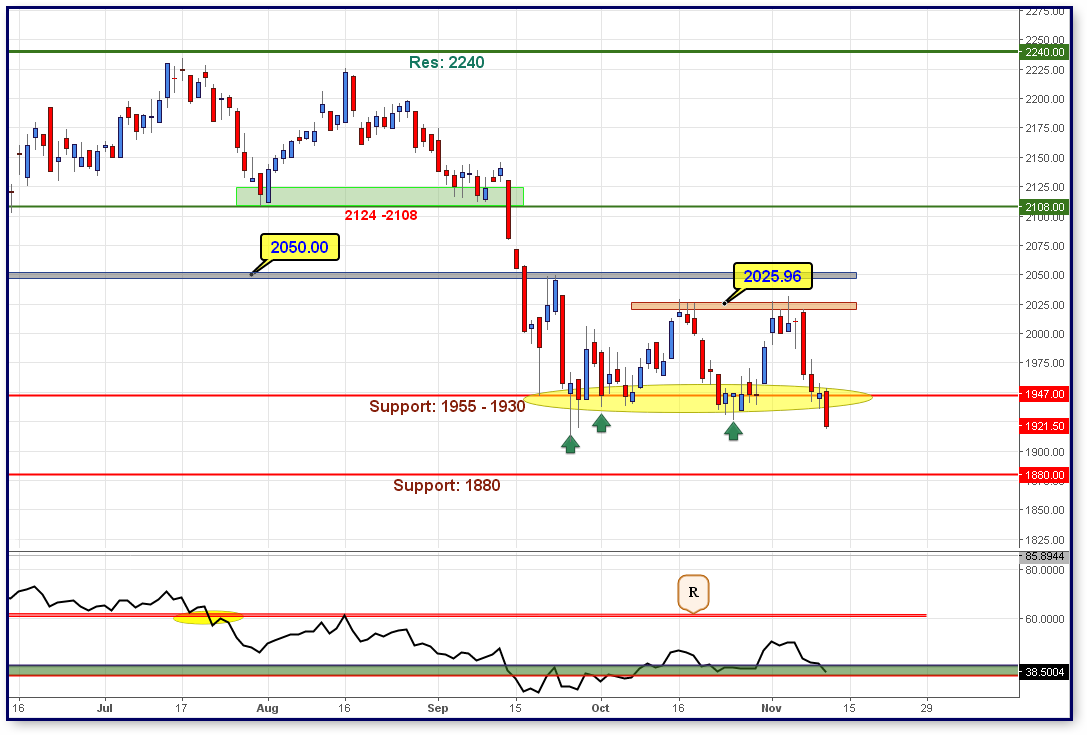
Task: Click the 2075.00 price axis label
Action: point(1045,246)
